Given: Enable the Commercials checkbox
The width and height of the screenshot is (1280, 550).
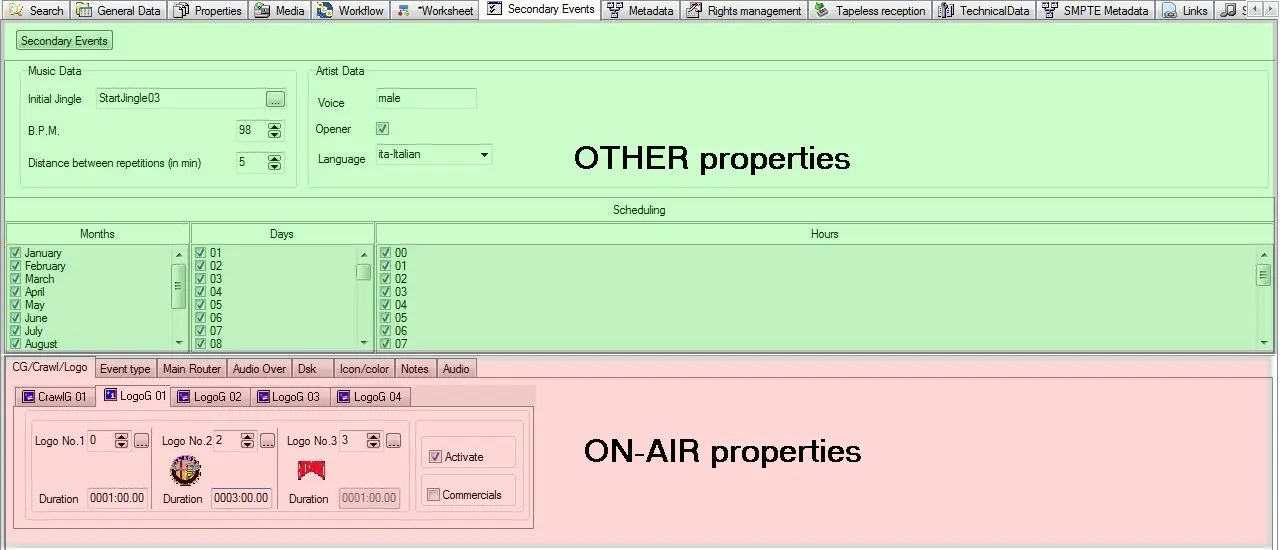Looking at the screenshot, I should click(434, 495).
